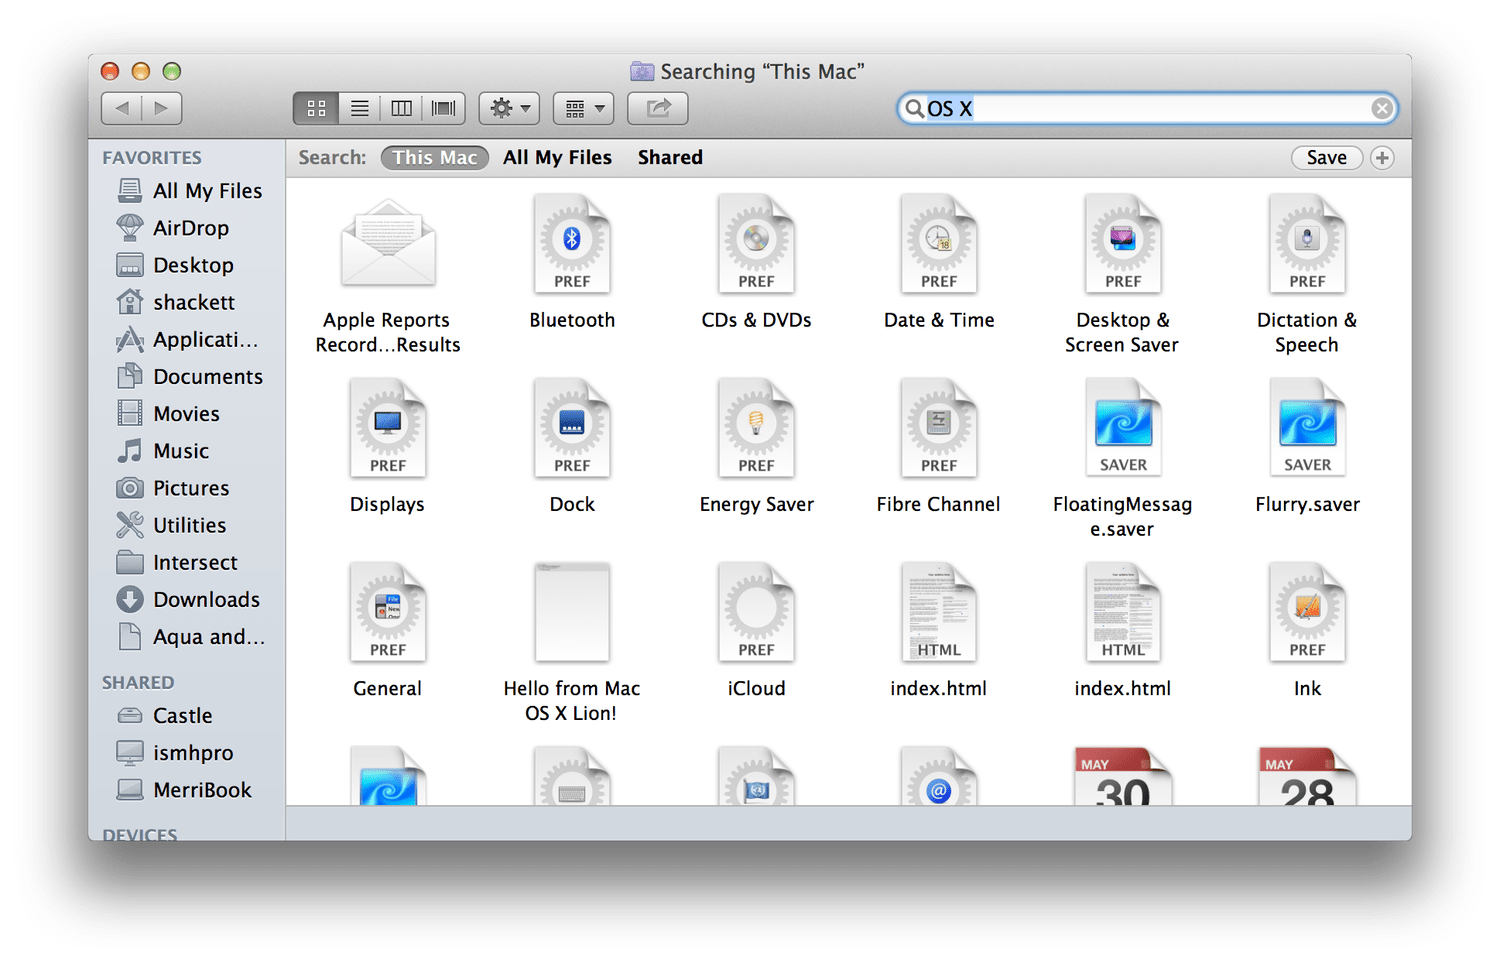Open Movies in the sidebar

[168, 413]
